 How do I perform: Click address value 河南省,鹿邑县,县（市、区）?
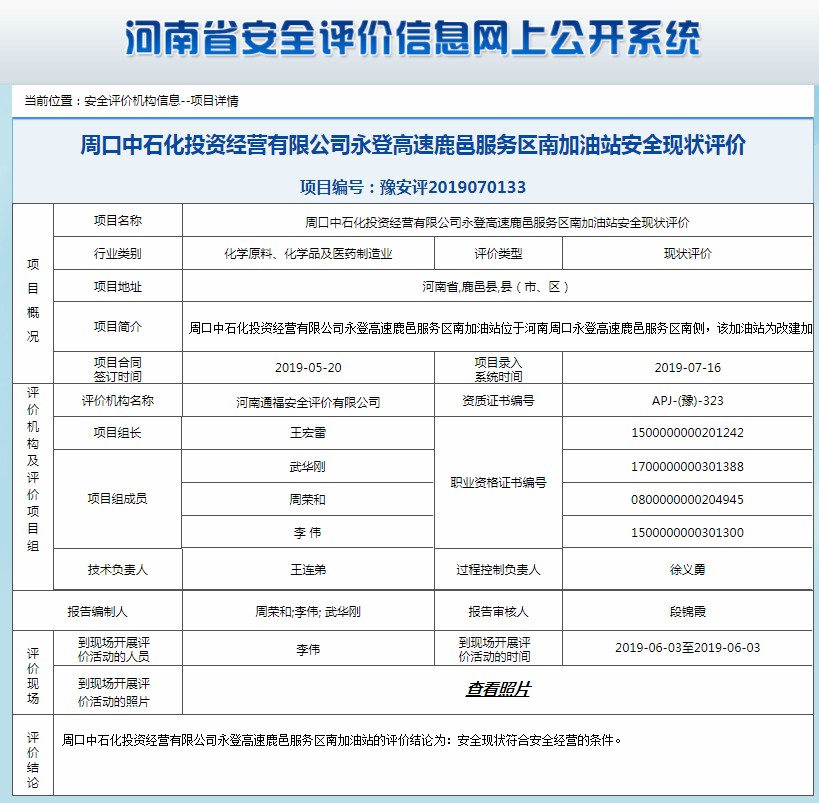tap(496, 286)
